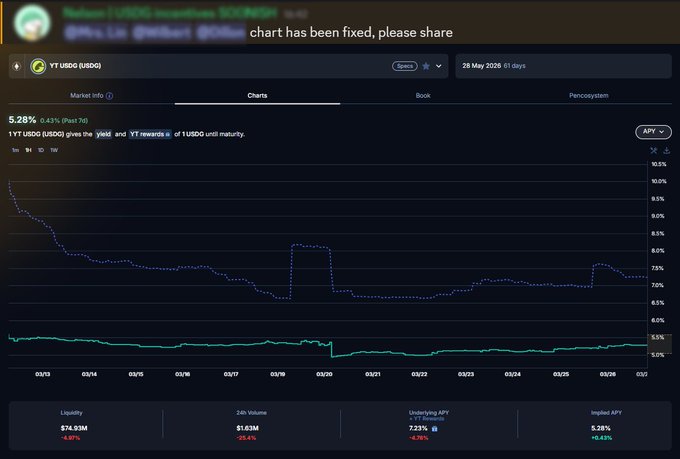Open chart tools settings icon
This screenshot has width=680, height=459.
coord(653,150)
